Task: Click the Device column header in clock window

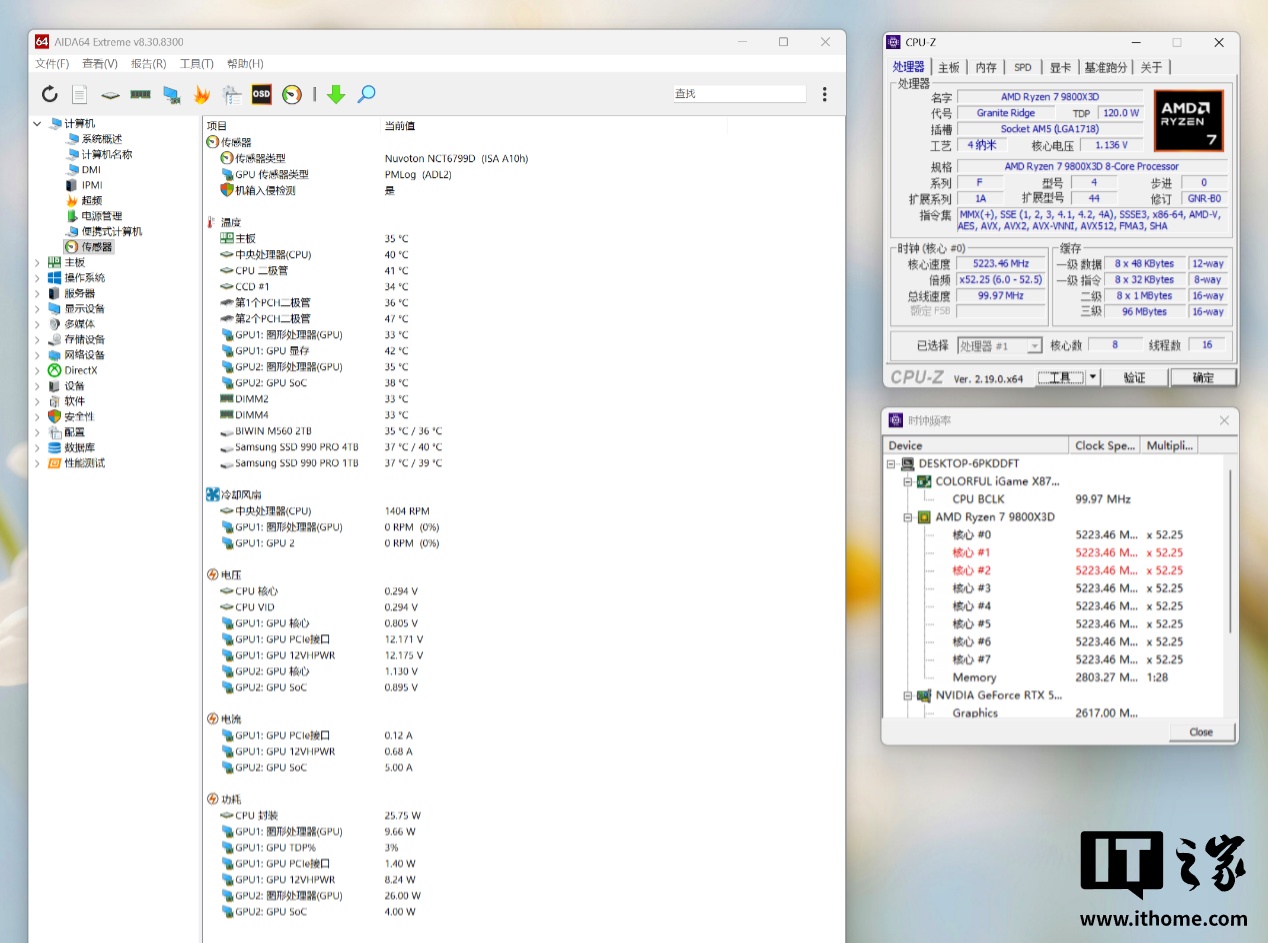Action: click(977, 445)
